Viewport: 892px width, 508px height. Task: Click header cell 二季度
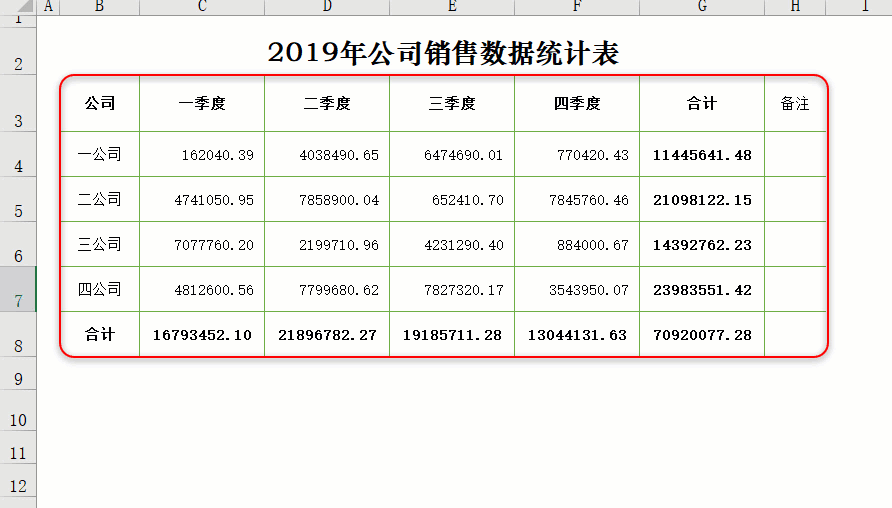tap(327, 104)
